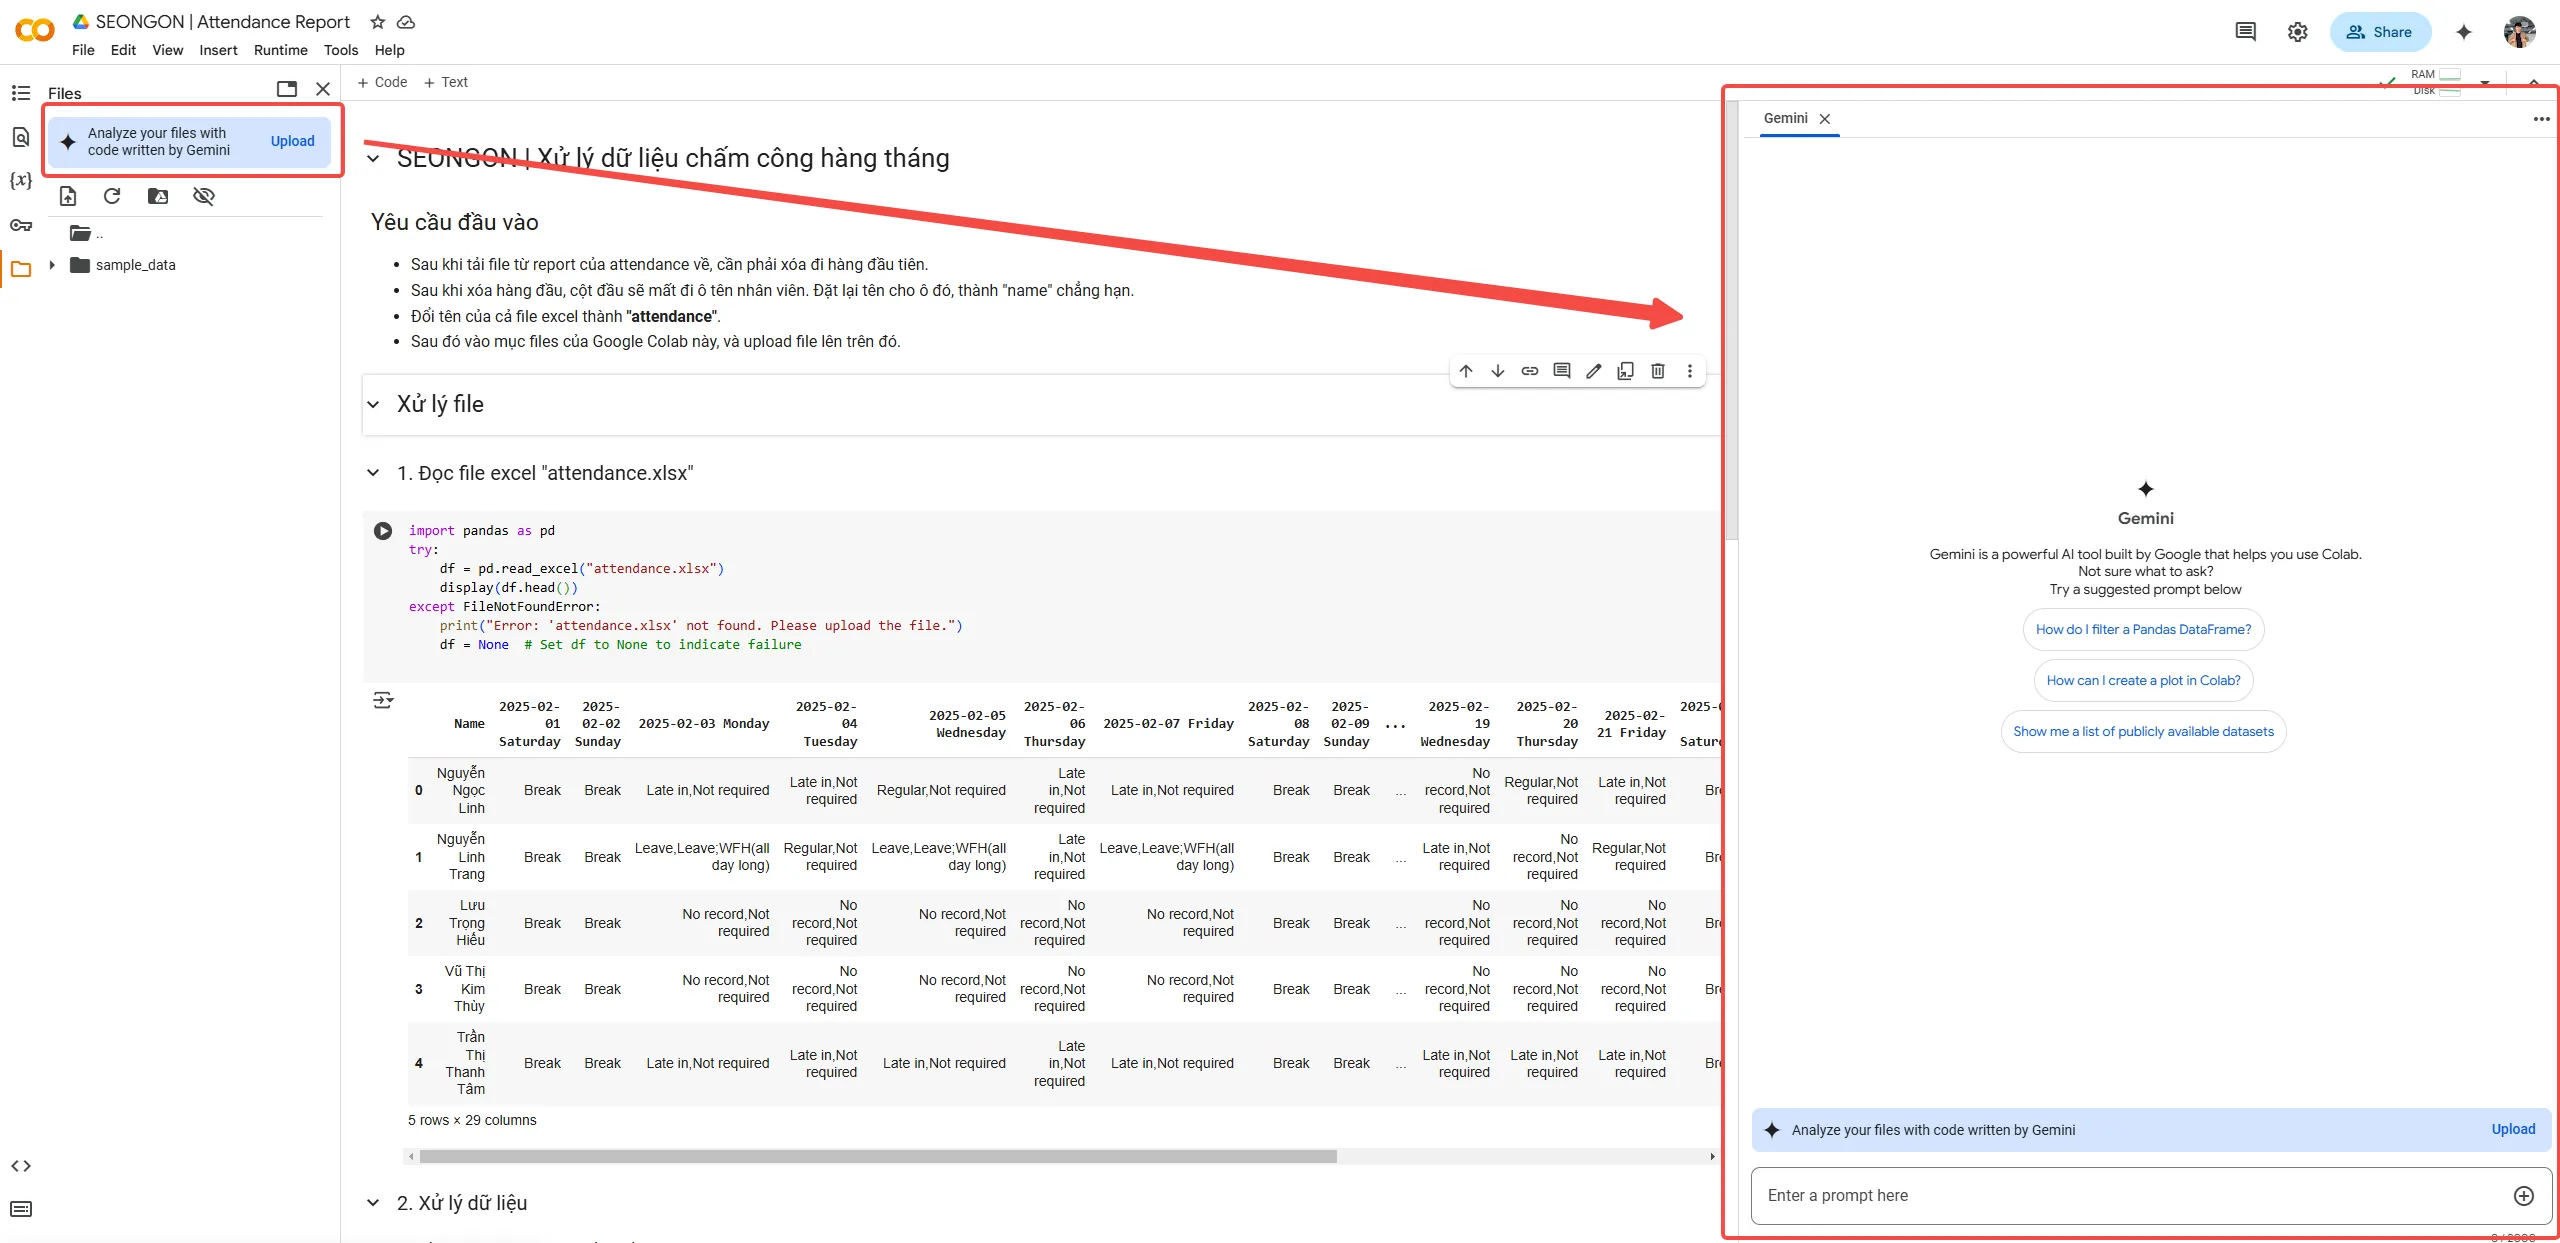
Task: Click the cloud saved status icon
Action: click(x=406, y=22)
